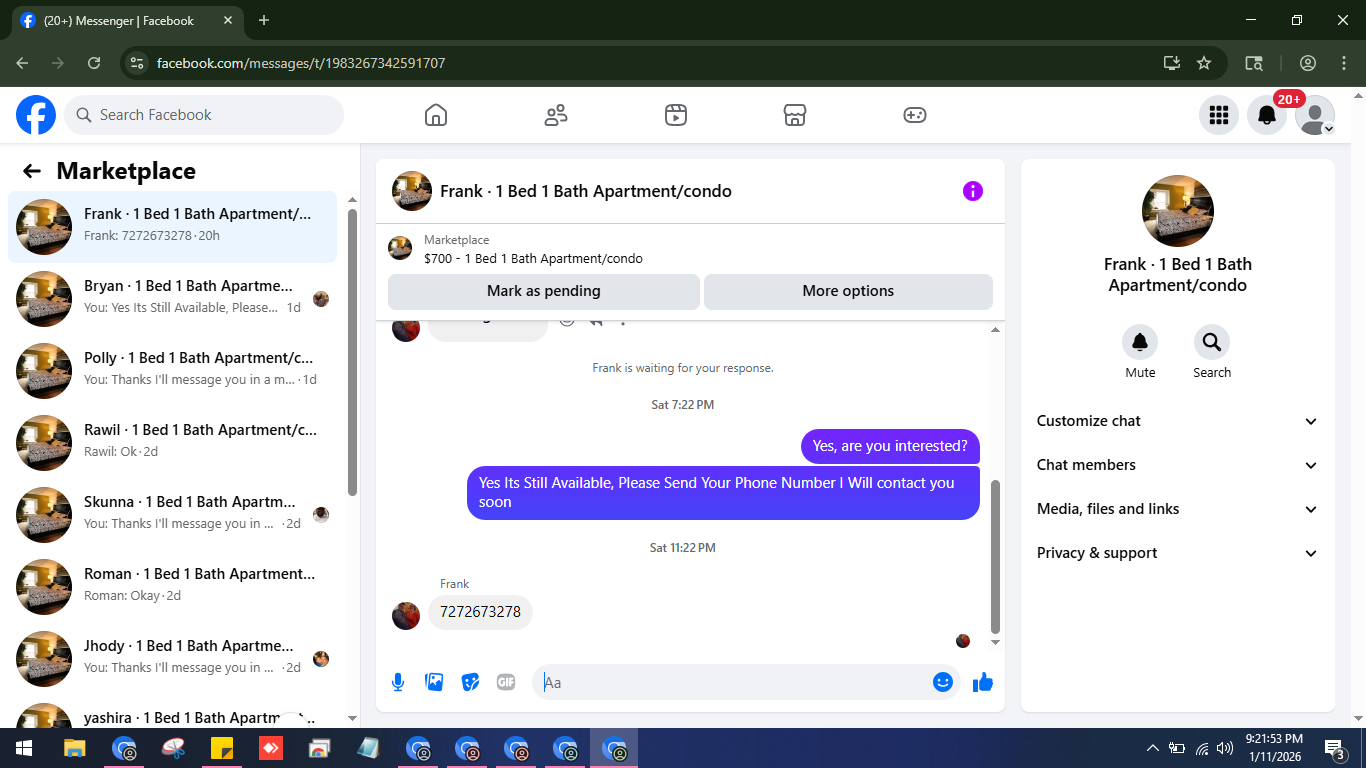Open Chrome profile icon in toolbar
The width and height of the screenshot is (1366, 768).
click(x=1308, y=63)
